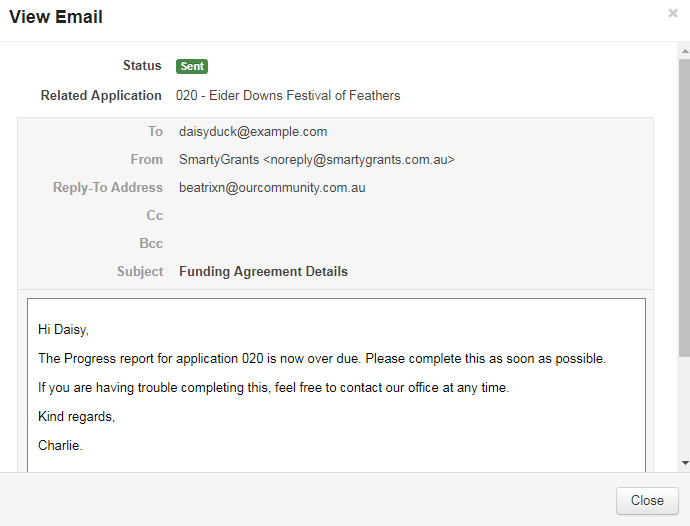Close the dialog with the X icon
This screenshot has width=690, height=526.
673,14
